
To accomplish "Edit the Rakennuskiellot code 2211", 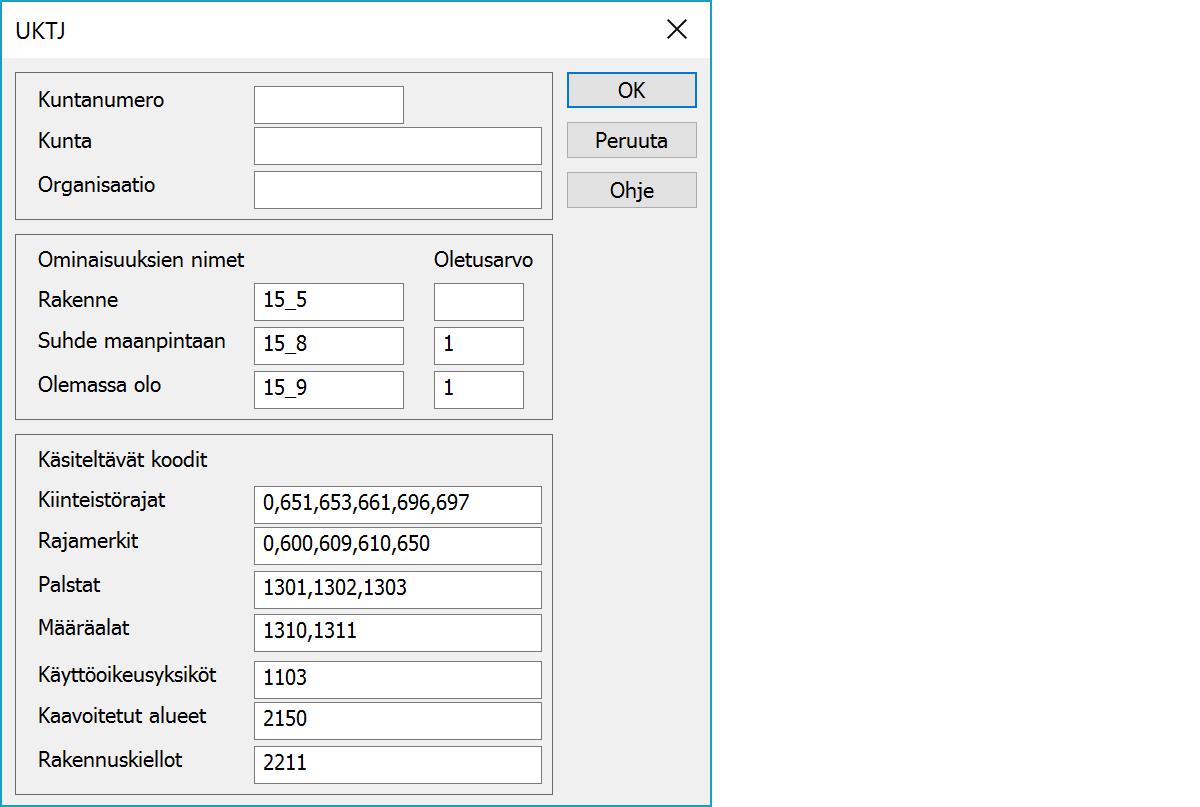I will (x=397, y=765).
